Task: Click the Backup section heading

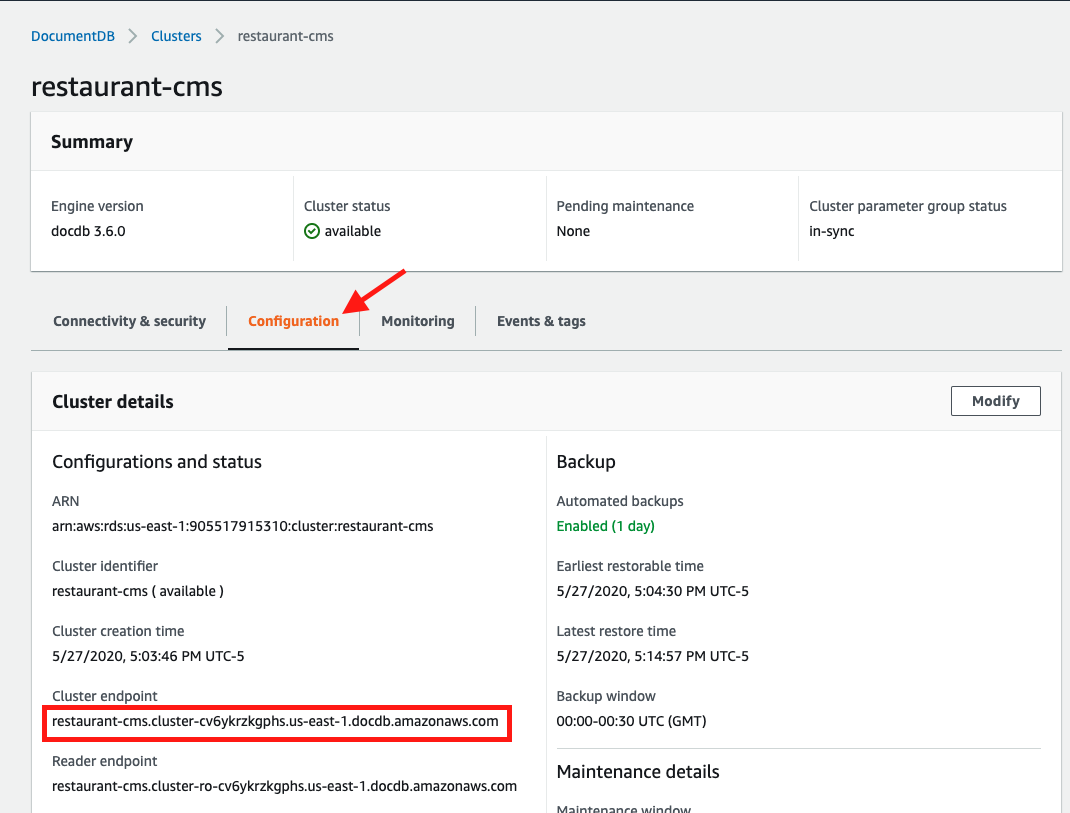Action: pos(586,462)
